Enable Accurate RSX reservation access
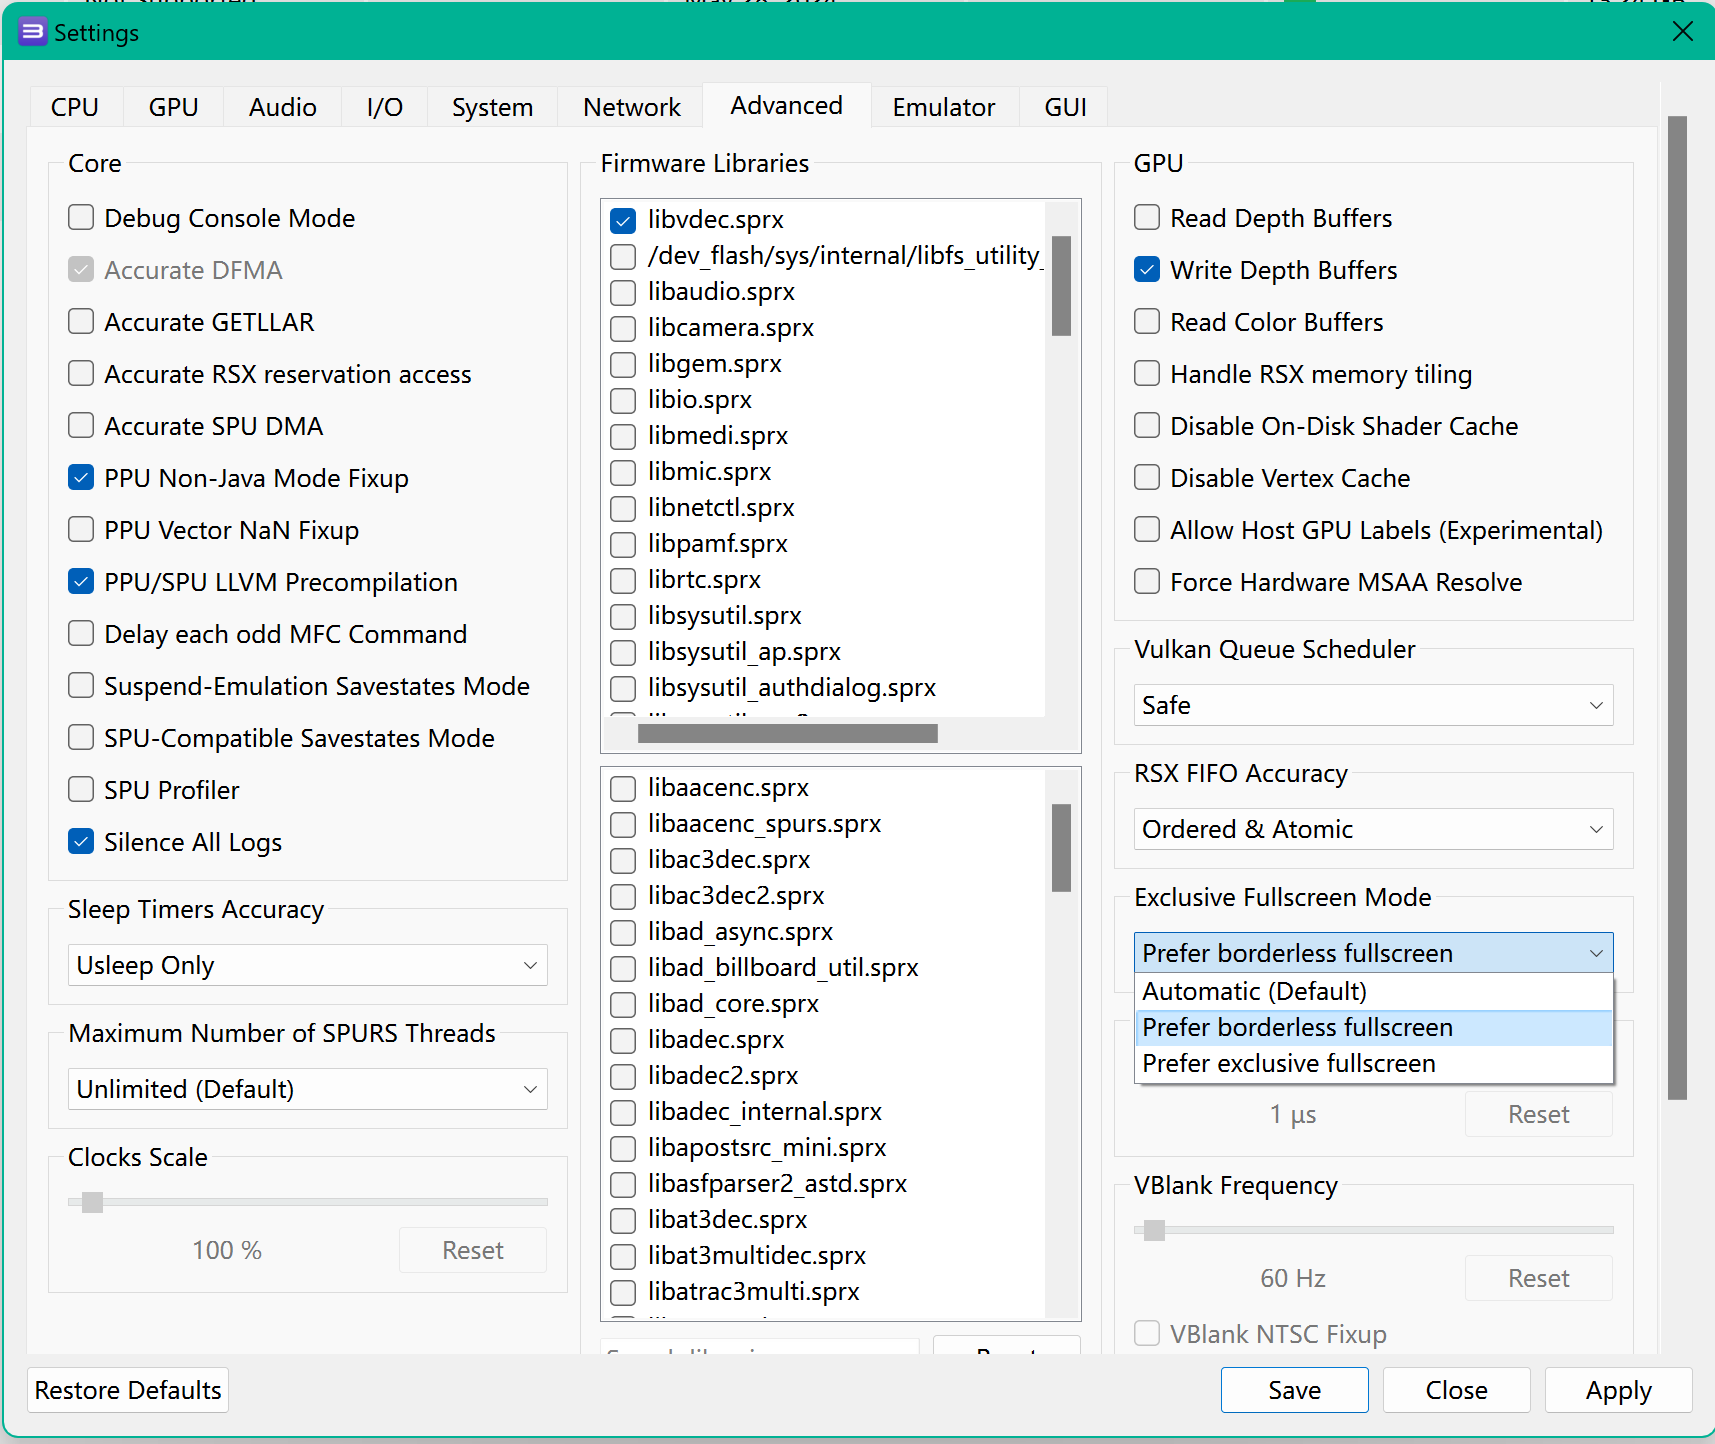This screenshot has width=1715, height=1444. coord(81,374)
